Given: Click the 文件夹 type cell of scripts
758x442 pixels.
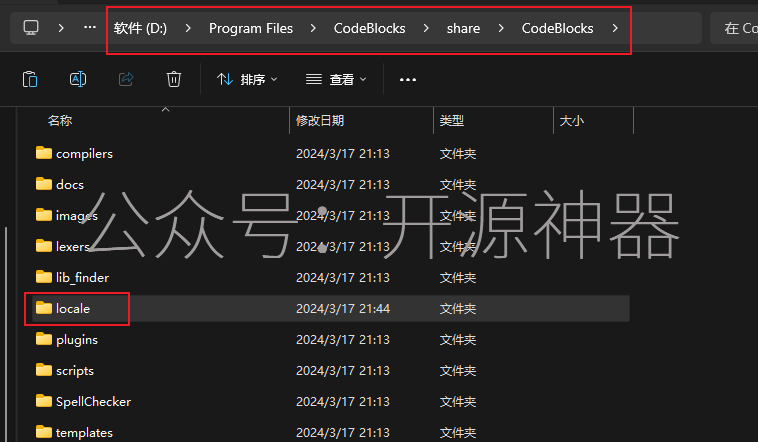Looking at the screenshot, I should [458, 370].
